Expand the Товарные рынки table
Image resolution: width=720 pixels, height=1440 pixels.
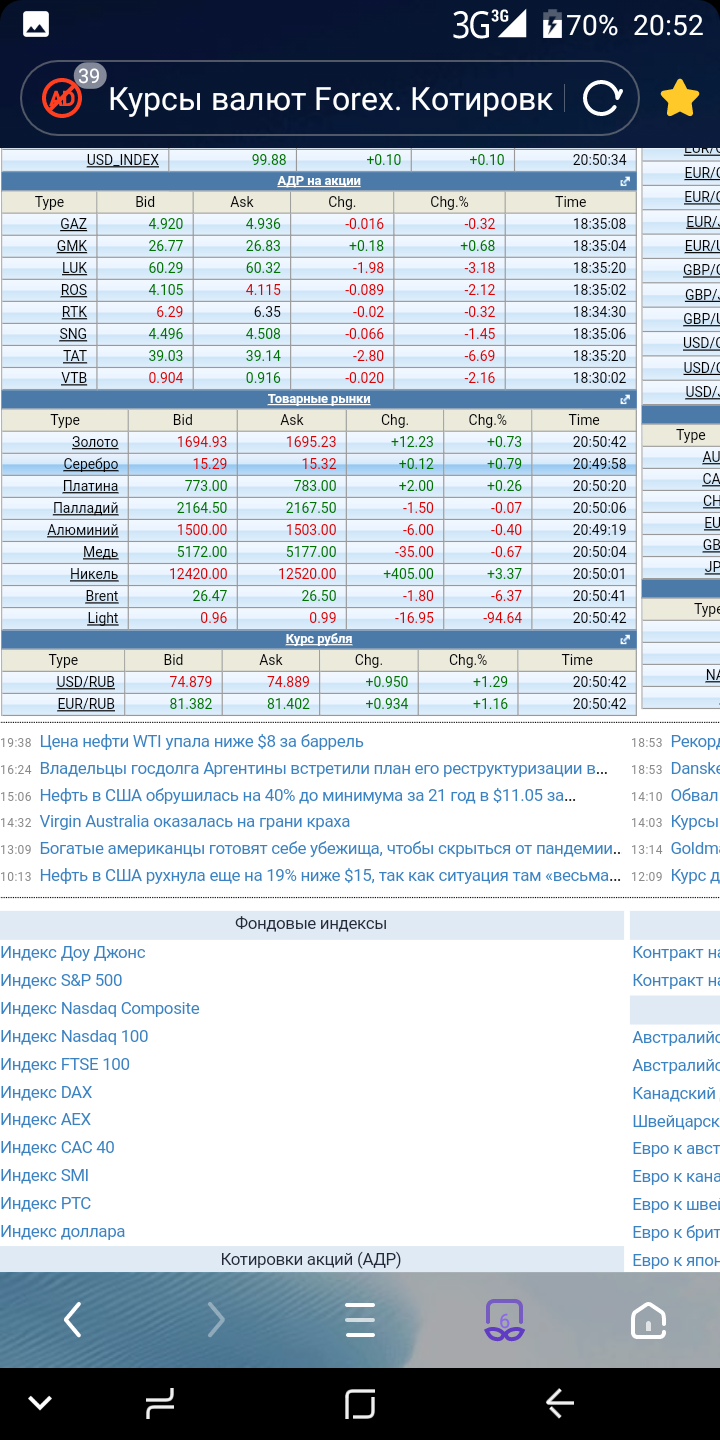click(x=625, y=399)
